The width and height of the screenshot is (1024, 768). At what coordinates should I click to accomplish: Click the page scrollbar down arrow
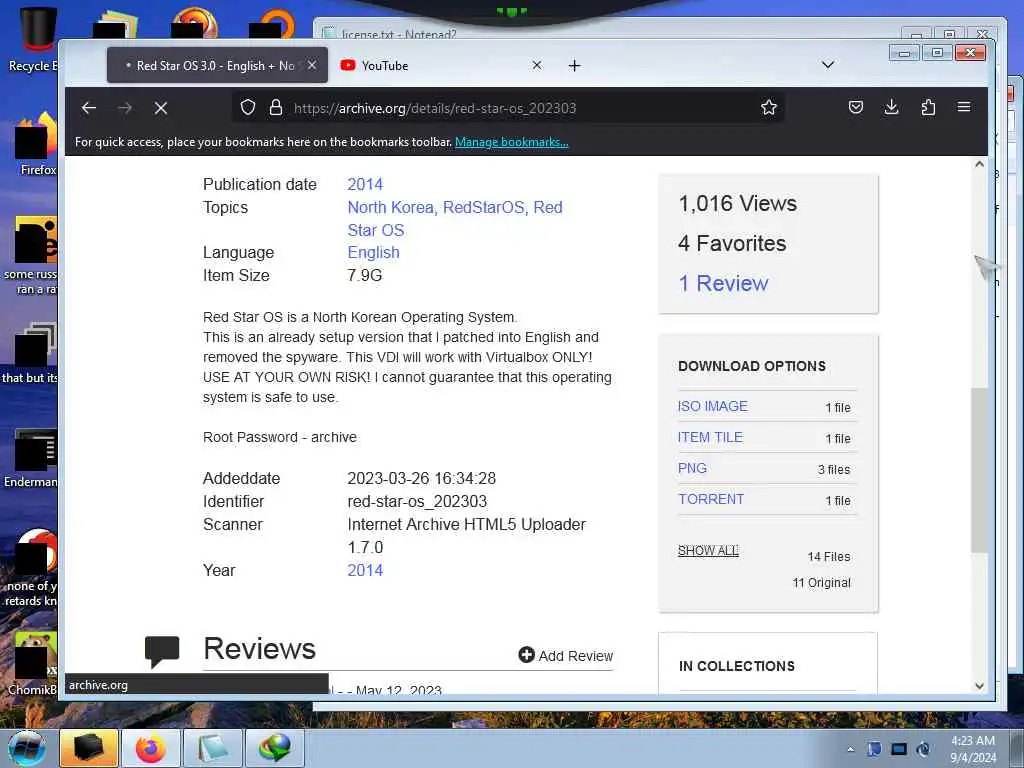pos(979,686)
